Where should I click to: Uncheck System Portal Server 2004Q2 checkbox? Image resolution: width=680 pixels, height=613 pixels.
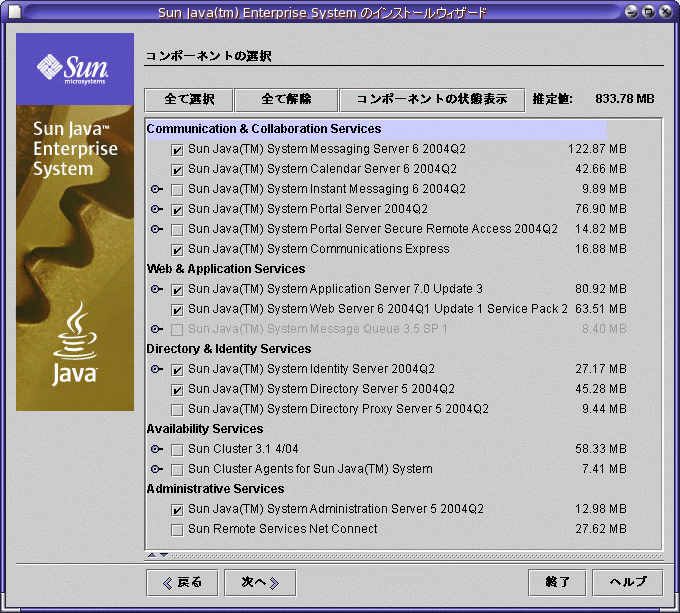[x=177, y=210]
